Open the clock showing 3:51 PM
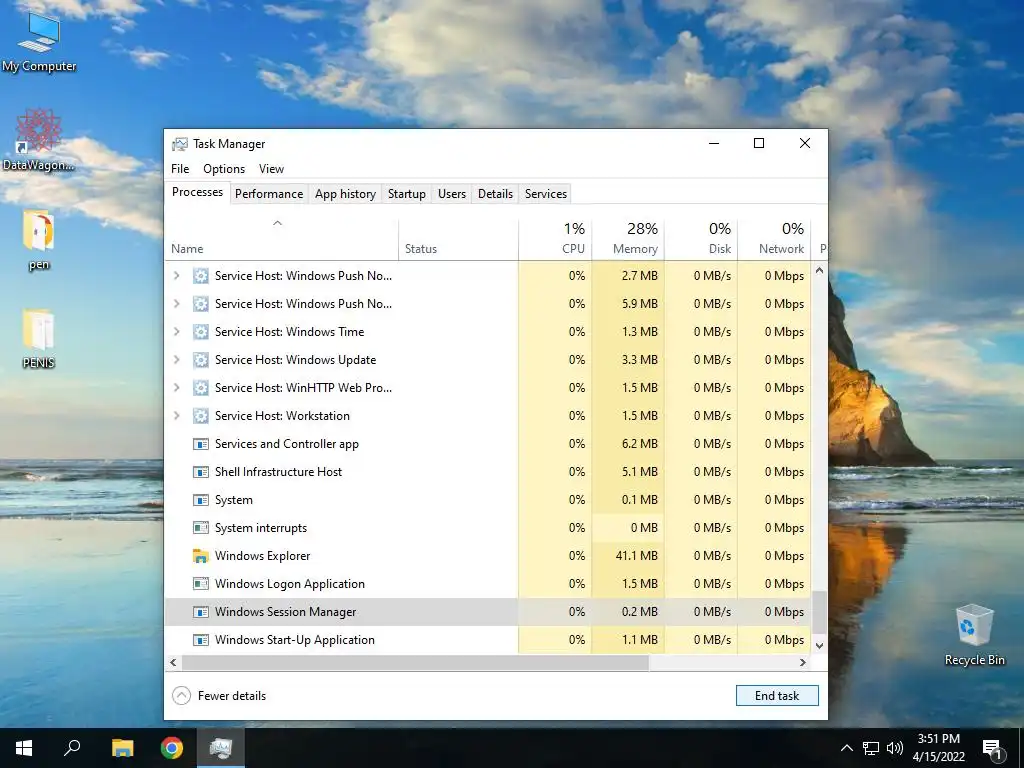Image resolution: width=1024 pixels, height=768 pixels. coord(938,748)
